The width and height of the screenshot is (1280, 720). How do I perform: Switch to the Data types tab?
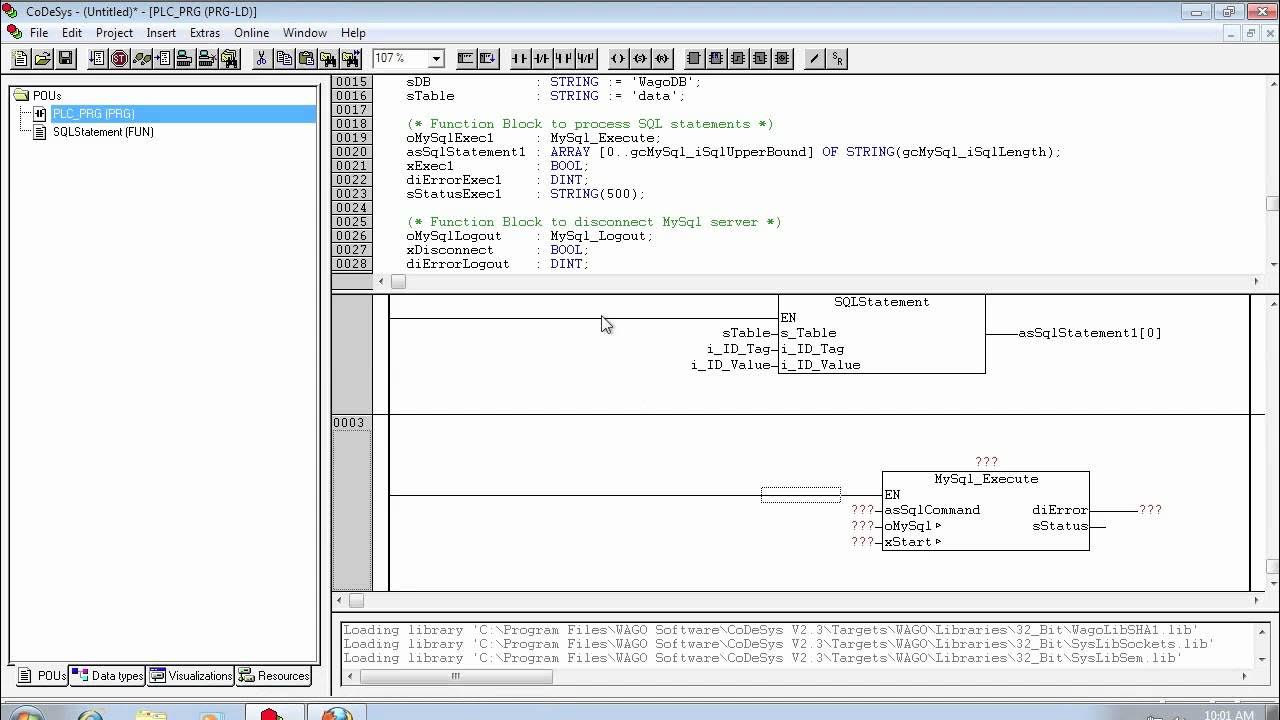pyautogui.click(x=108, y=676)
